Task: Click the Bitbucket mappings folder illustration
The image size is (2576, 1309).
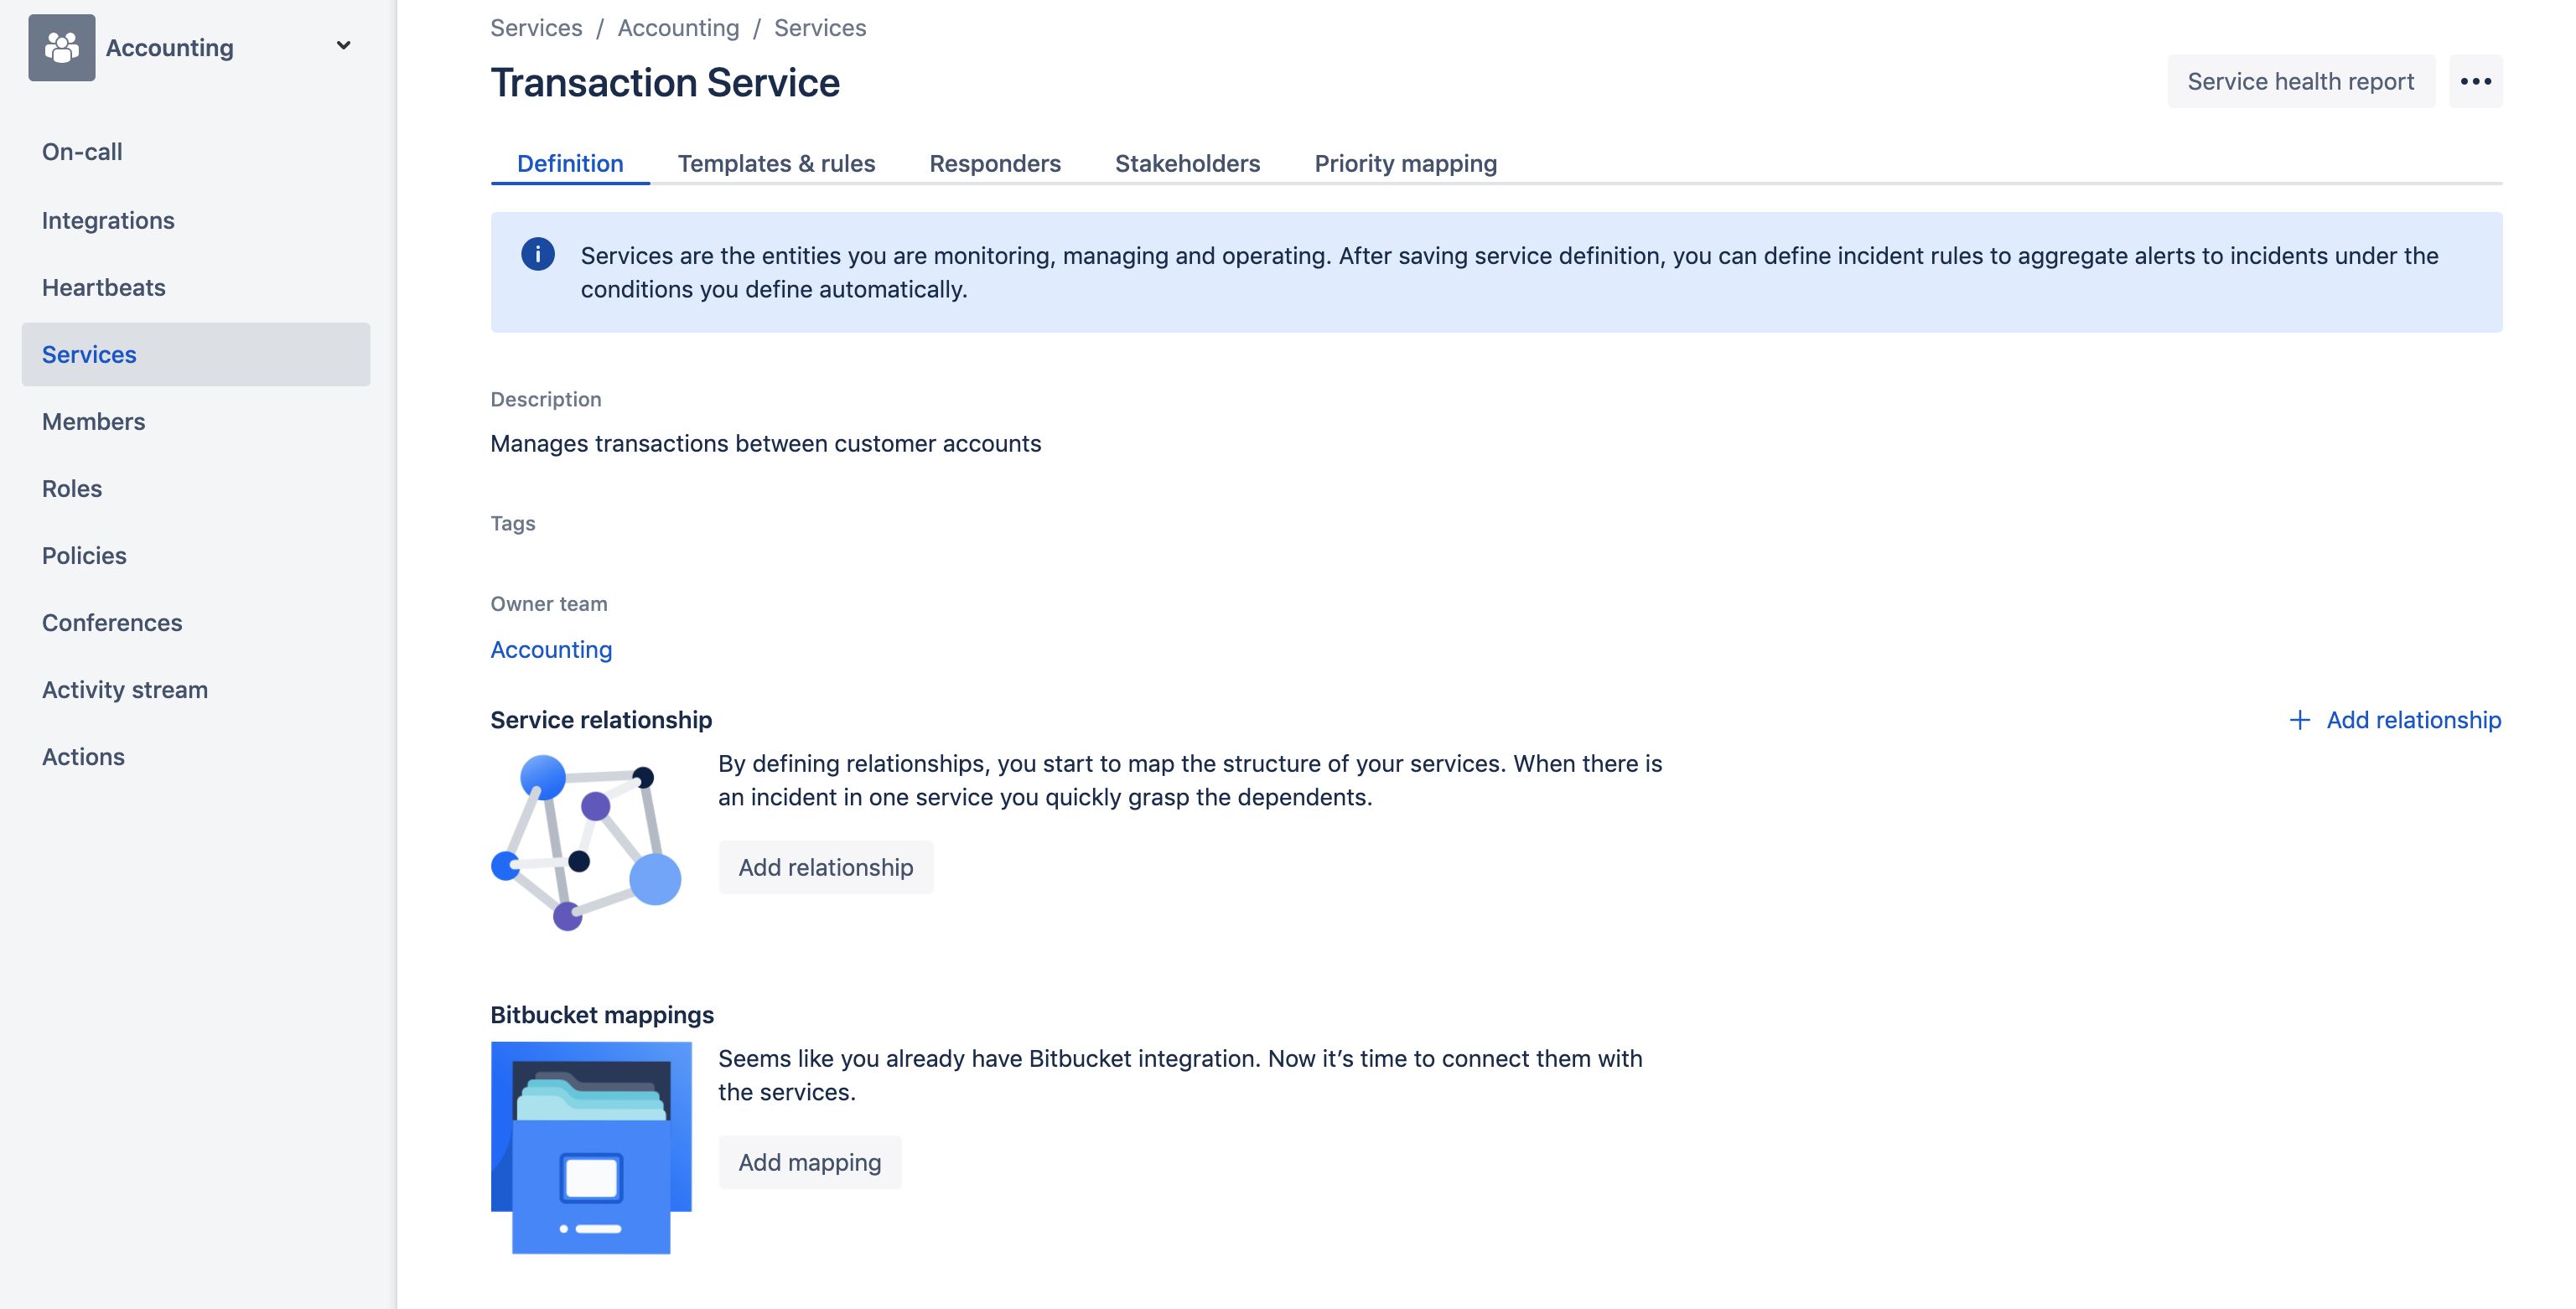Action: 591,1147
